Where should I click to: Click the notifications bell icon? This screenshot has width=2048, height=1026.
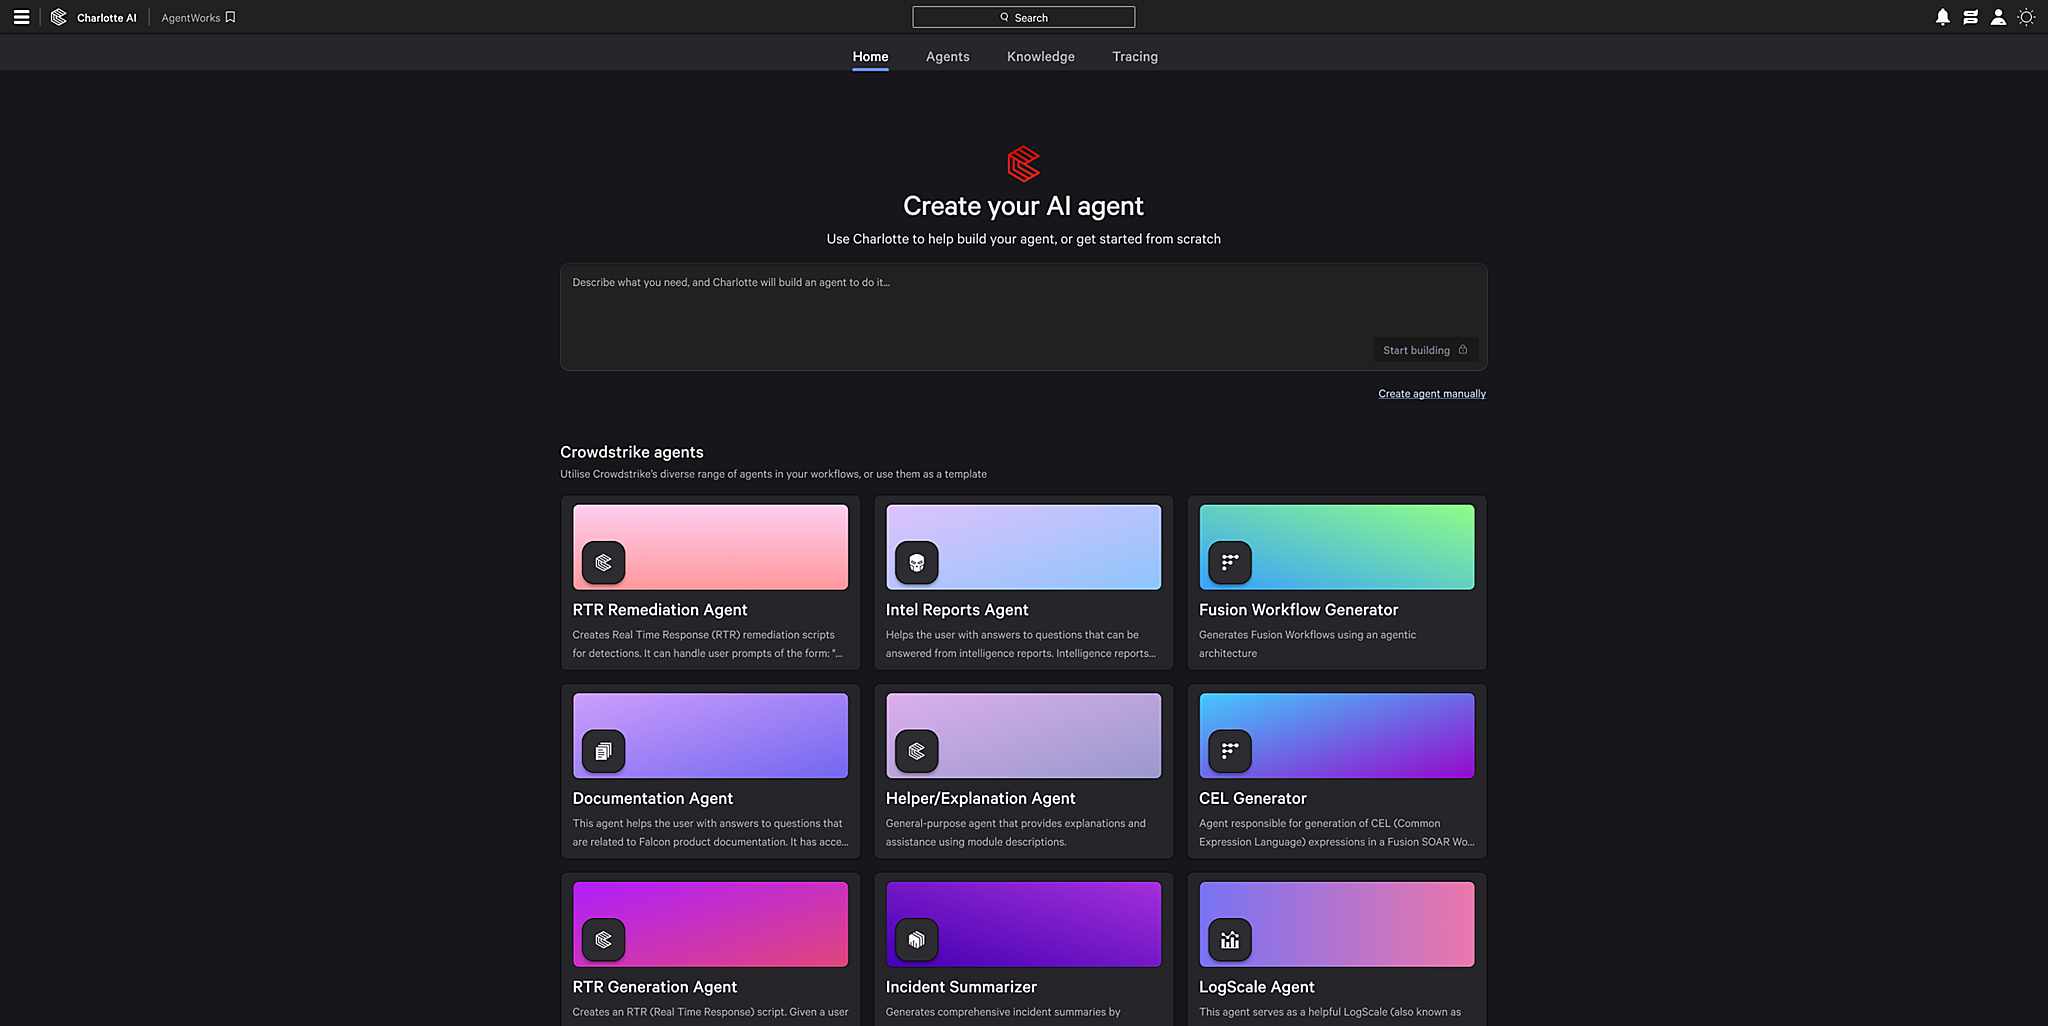coord(1942,17)
